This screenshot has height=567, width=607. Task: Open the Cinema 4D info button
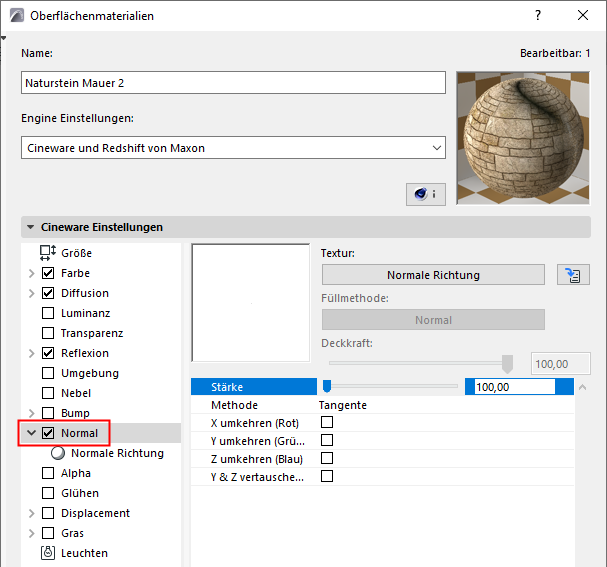(x=425, y=194)
